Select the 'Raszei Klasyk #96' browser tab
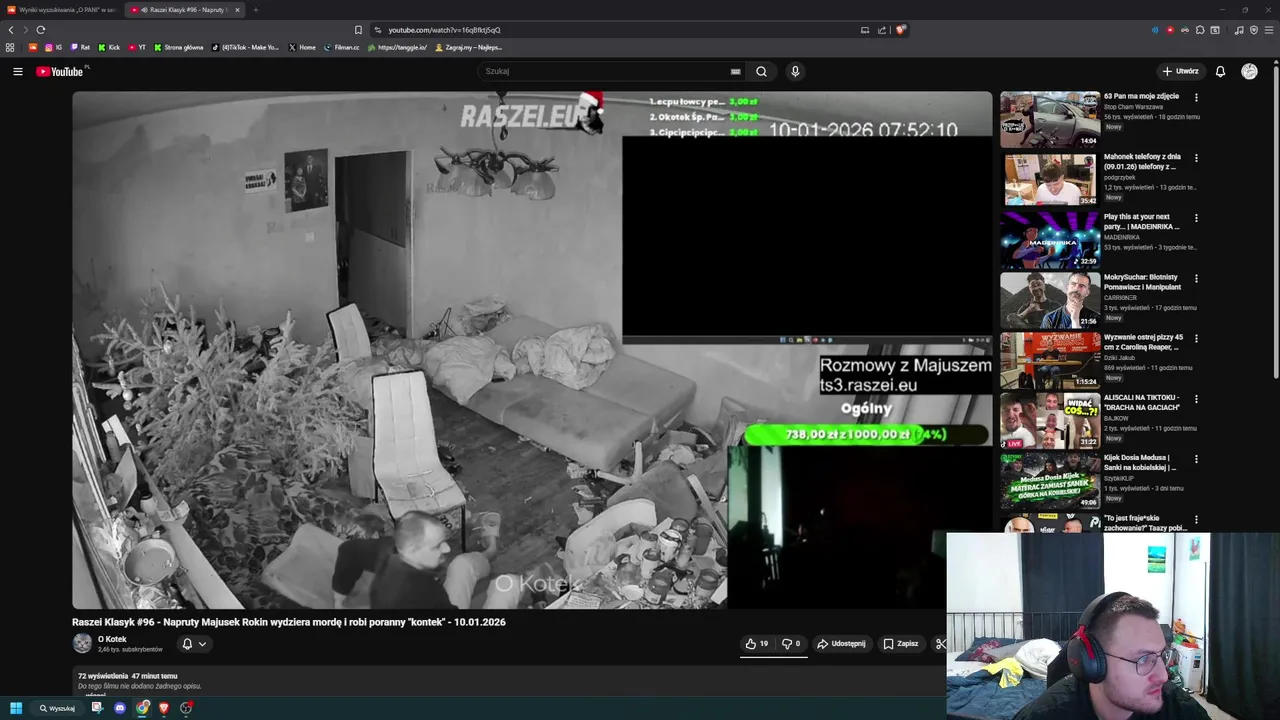The image size is (1280, 720). (185, 10)
